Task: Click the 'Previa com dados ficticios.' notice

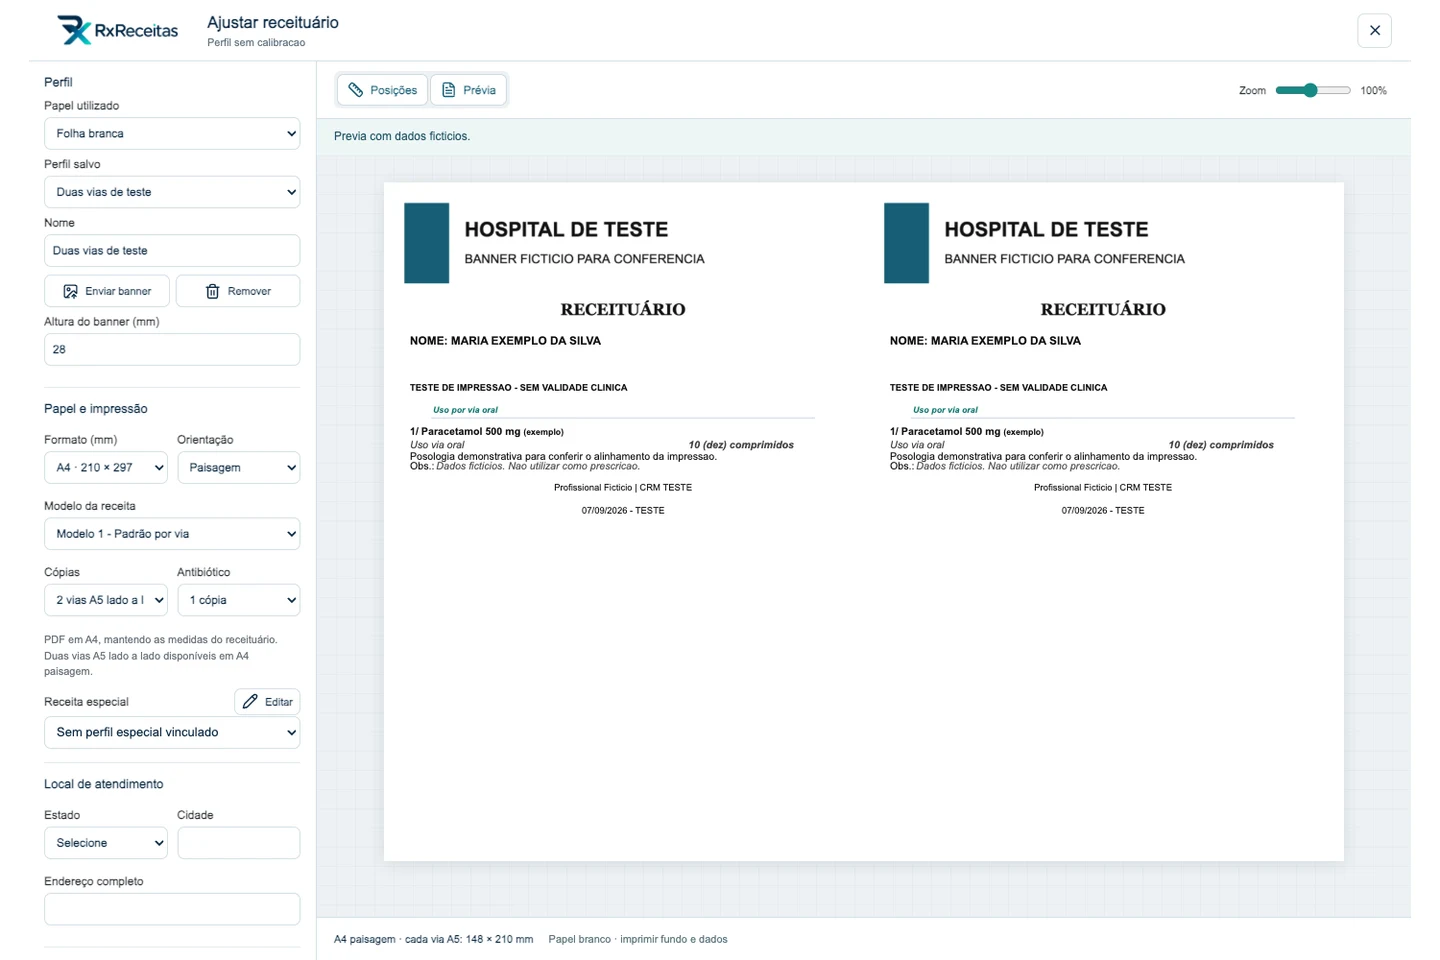Action: 402,136
